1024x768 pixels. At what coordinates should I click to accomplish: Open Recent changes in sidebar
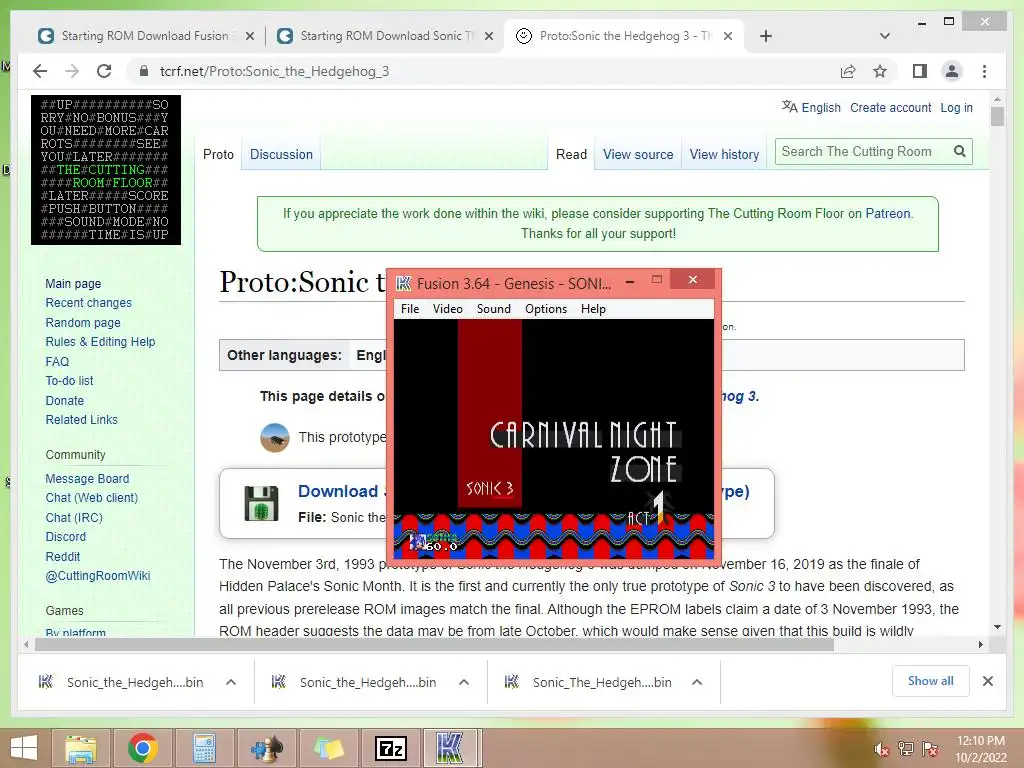(88, 303)
